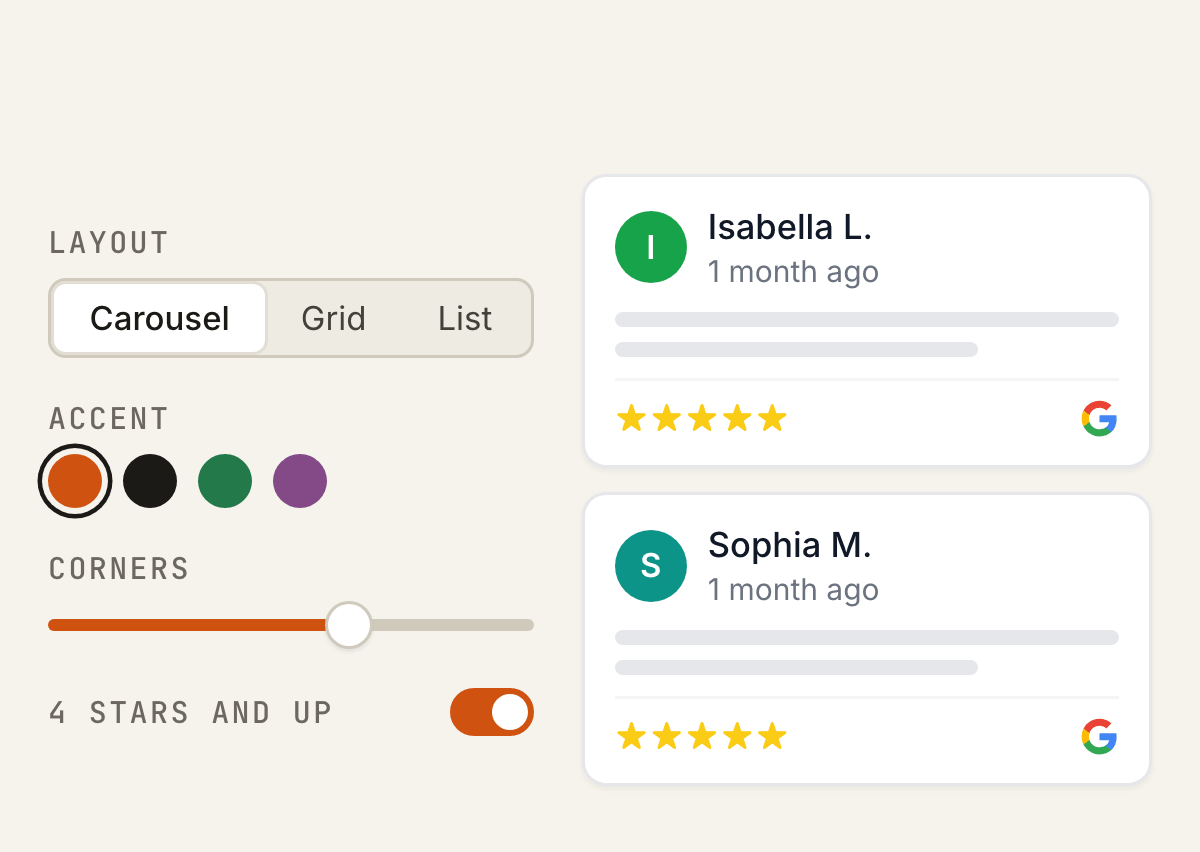Pick the orange accent color

(x=75, y=481)
